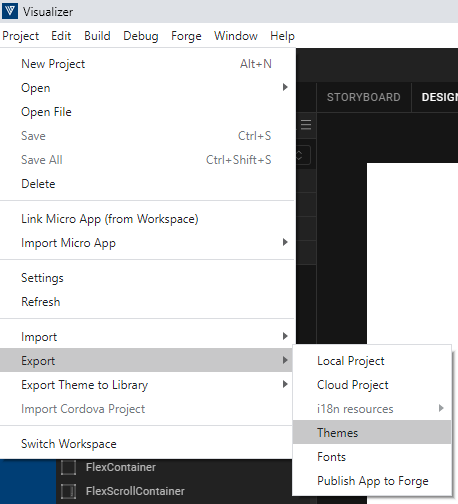
Task: Select the FlexScrollContainer widget icon
Action: pyautogui.click(x=68, y=491)
